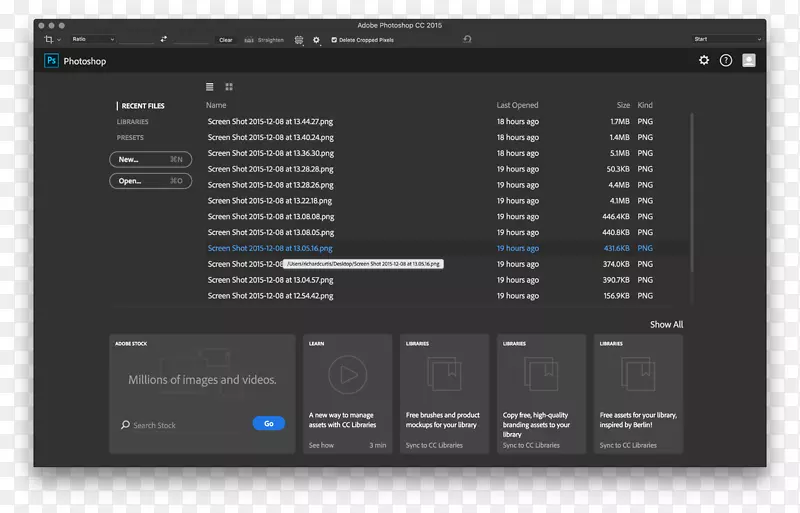Open the help question mark icon
This screenshot has width=800, height=513.
coord(726,61)
